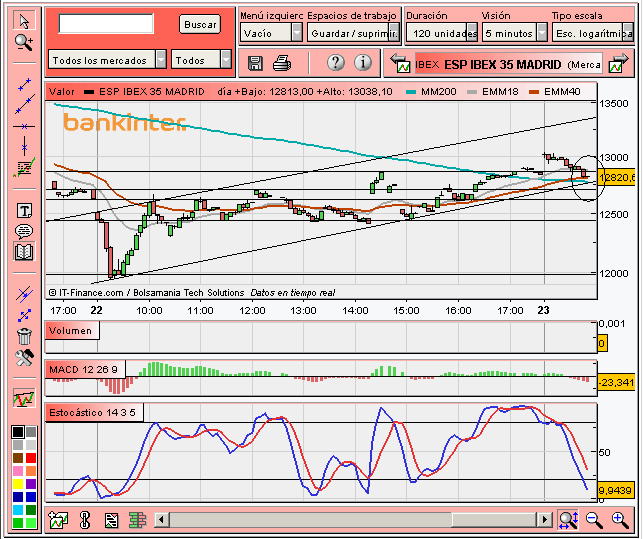Activate the magnifier zoom tool in left toolbar

(x=23, y=42)
